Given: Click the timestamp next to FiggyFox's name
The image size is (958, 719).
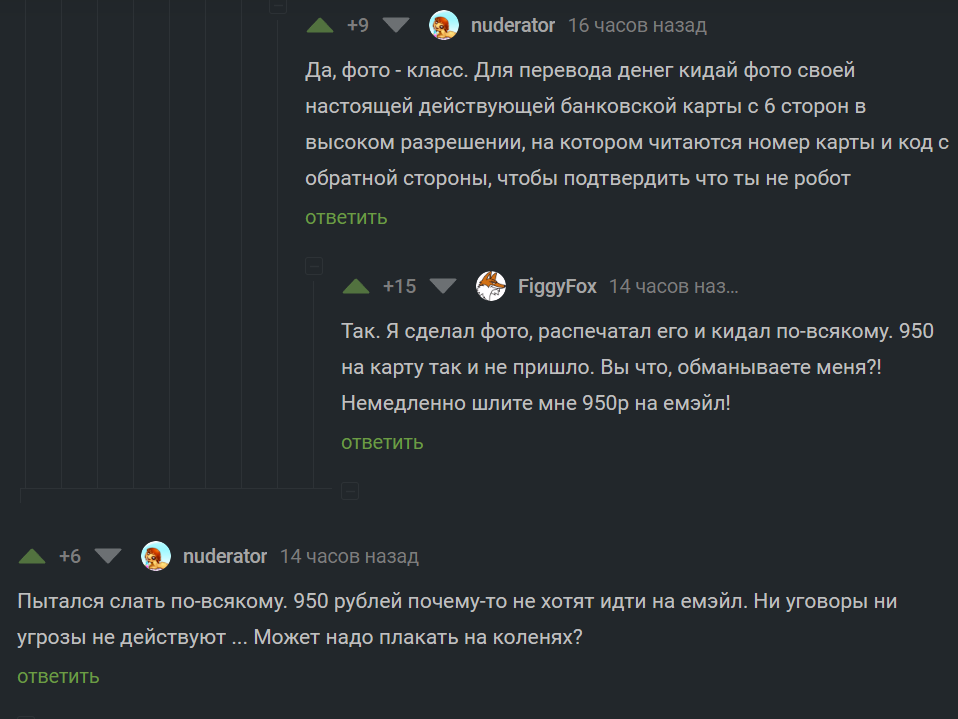Looking at the screenshot, I should [x=673, y=287].
